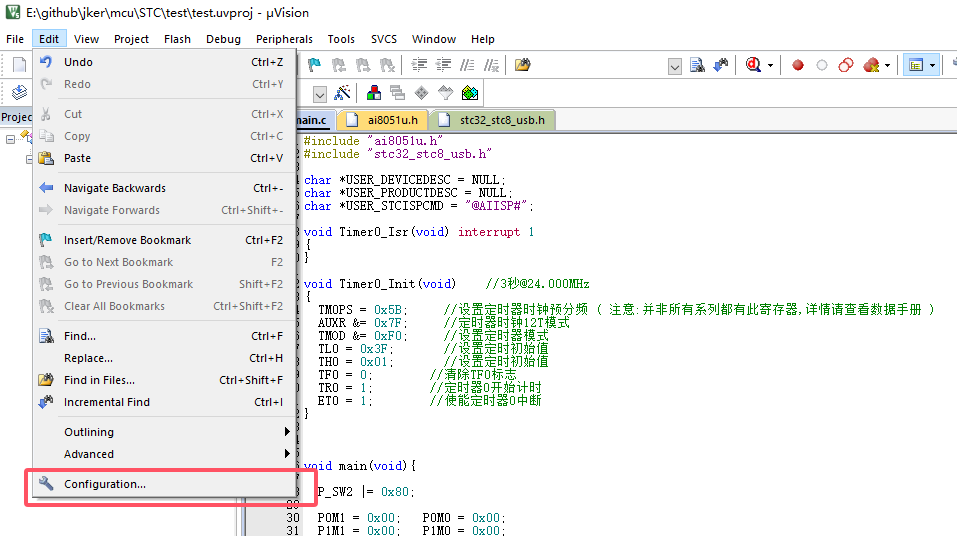Open the View menu
The width and height of the screenshot is (957, 536).
pos(87,39)
